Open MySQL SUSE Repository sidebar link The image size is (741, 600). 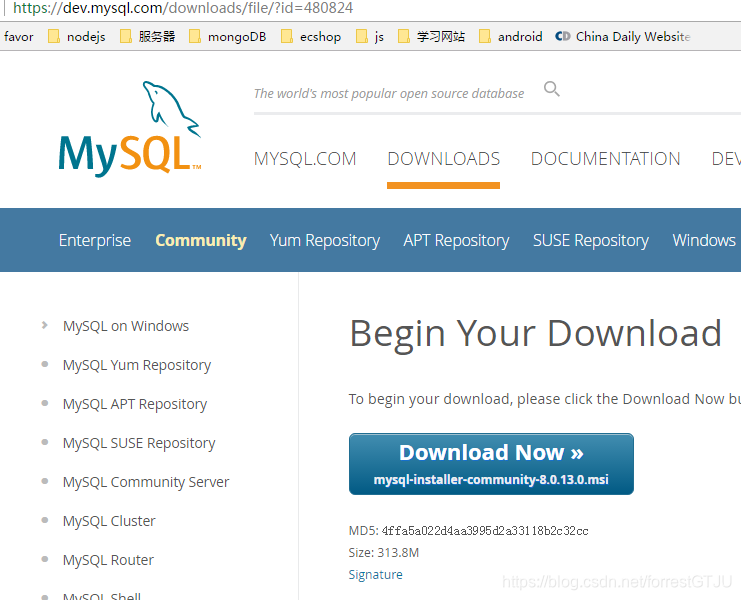139,443
